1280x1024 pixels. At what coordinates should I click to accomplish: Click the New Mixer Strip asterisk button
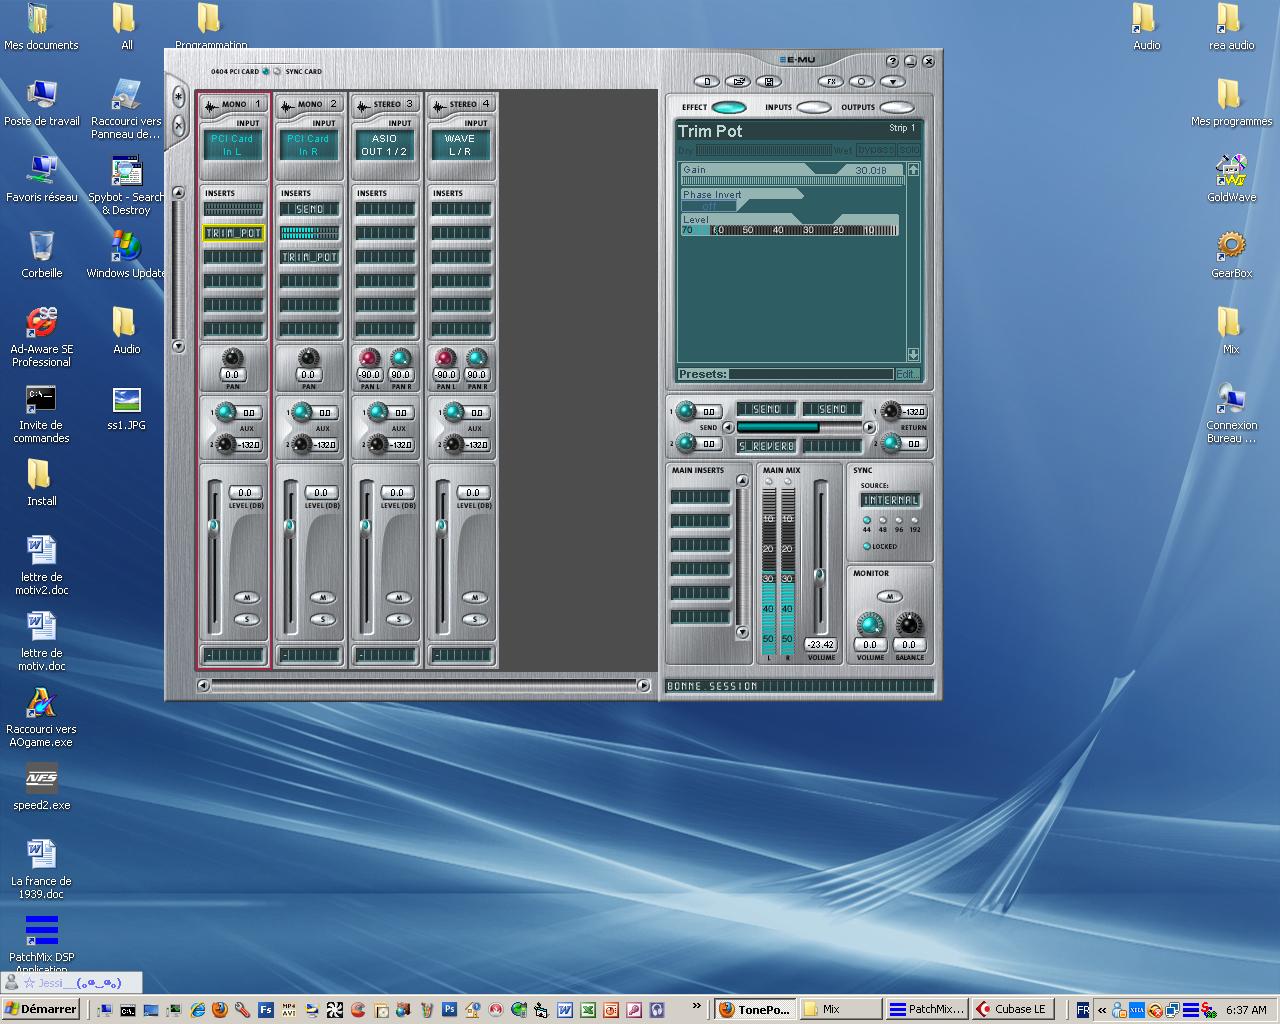point(178,97)
